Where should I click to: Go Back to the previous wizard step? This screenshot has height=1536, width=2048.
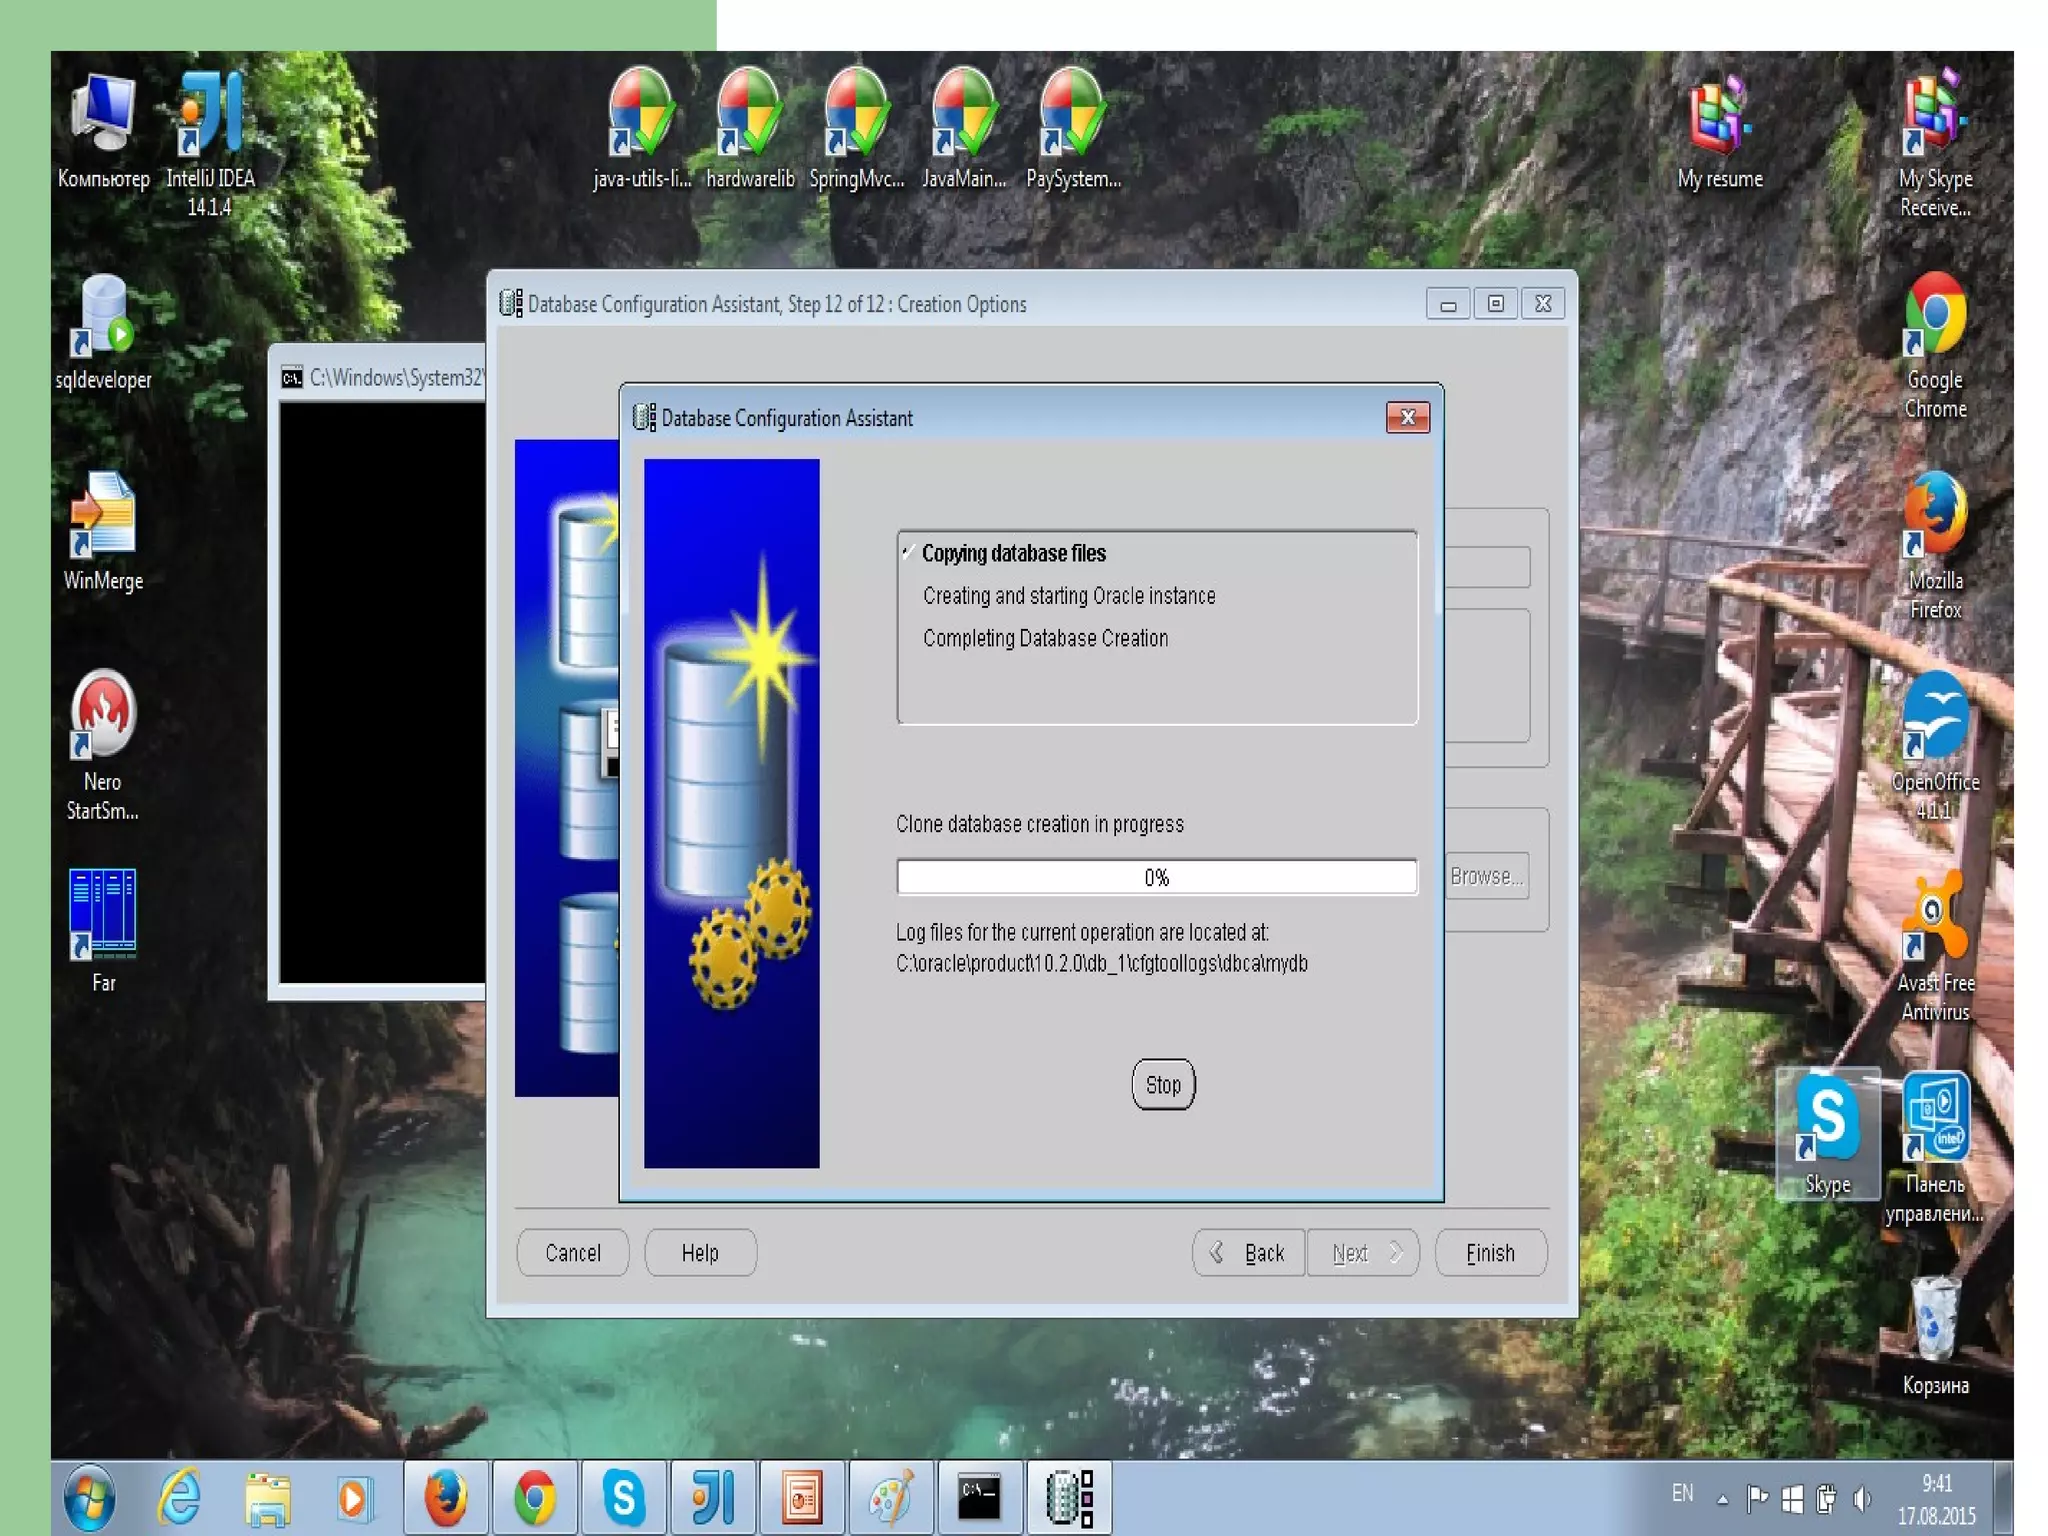click(1248, 1253)
